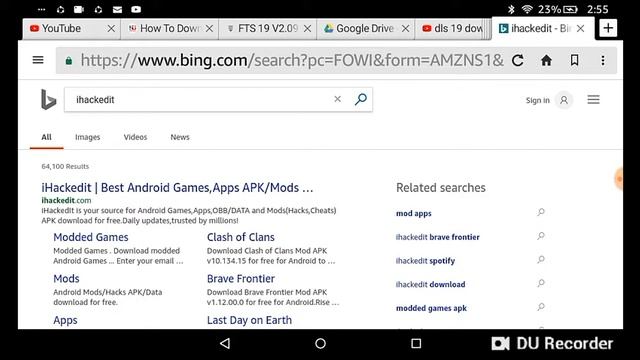Open the ihackedit.com green URL
The height and width of the screenshot is (360, 640).
click(x=66, y=200)
